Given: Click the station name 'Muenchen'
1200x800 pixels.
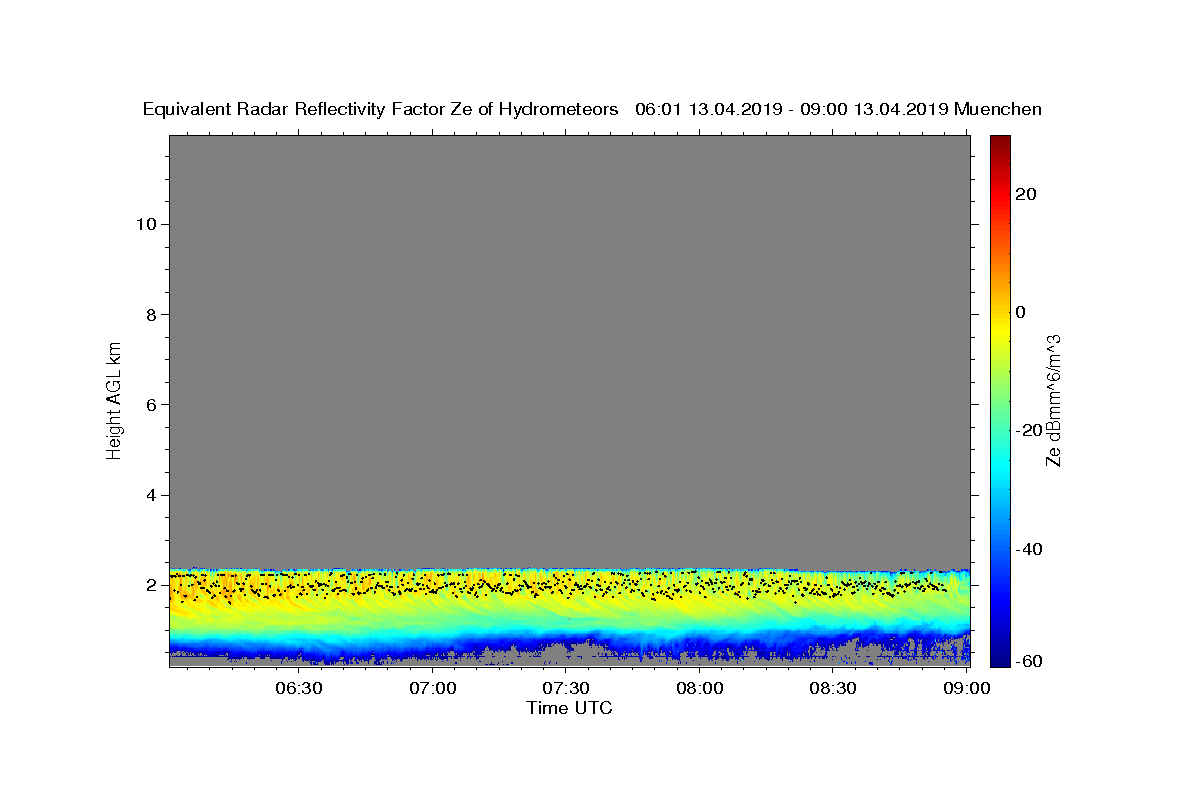Looking at the screenshot, I should (998, 110).
